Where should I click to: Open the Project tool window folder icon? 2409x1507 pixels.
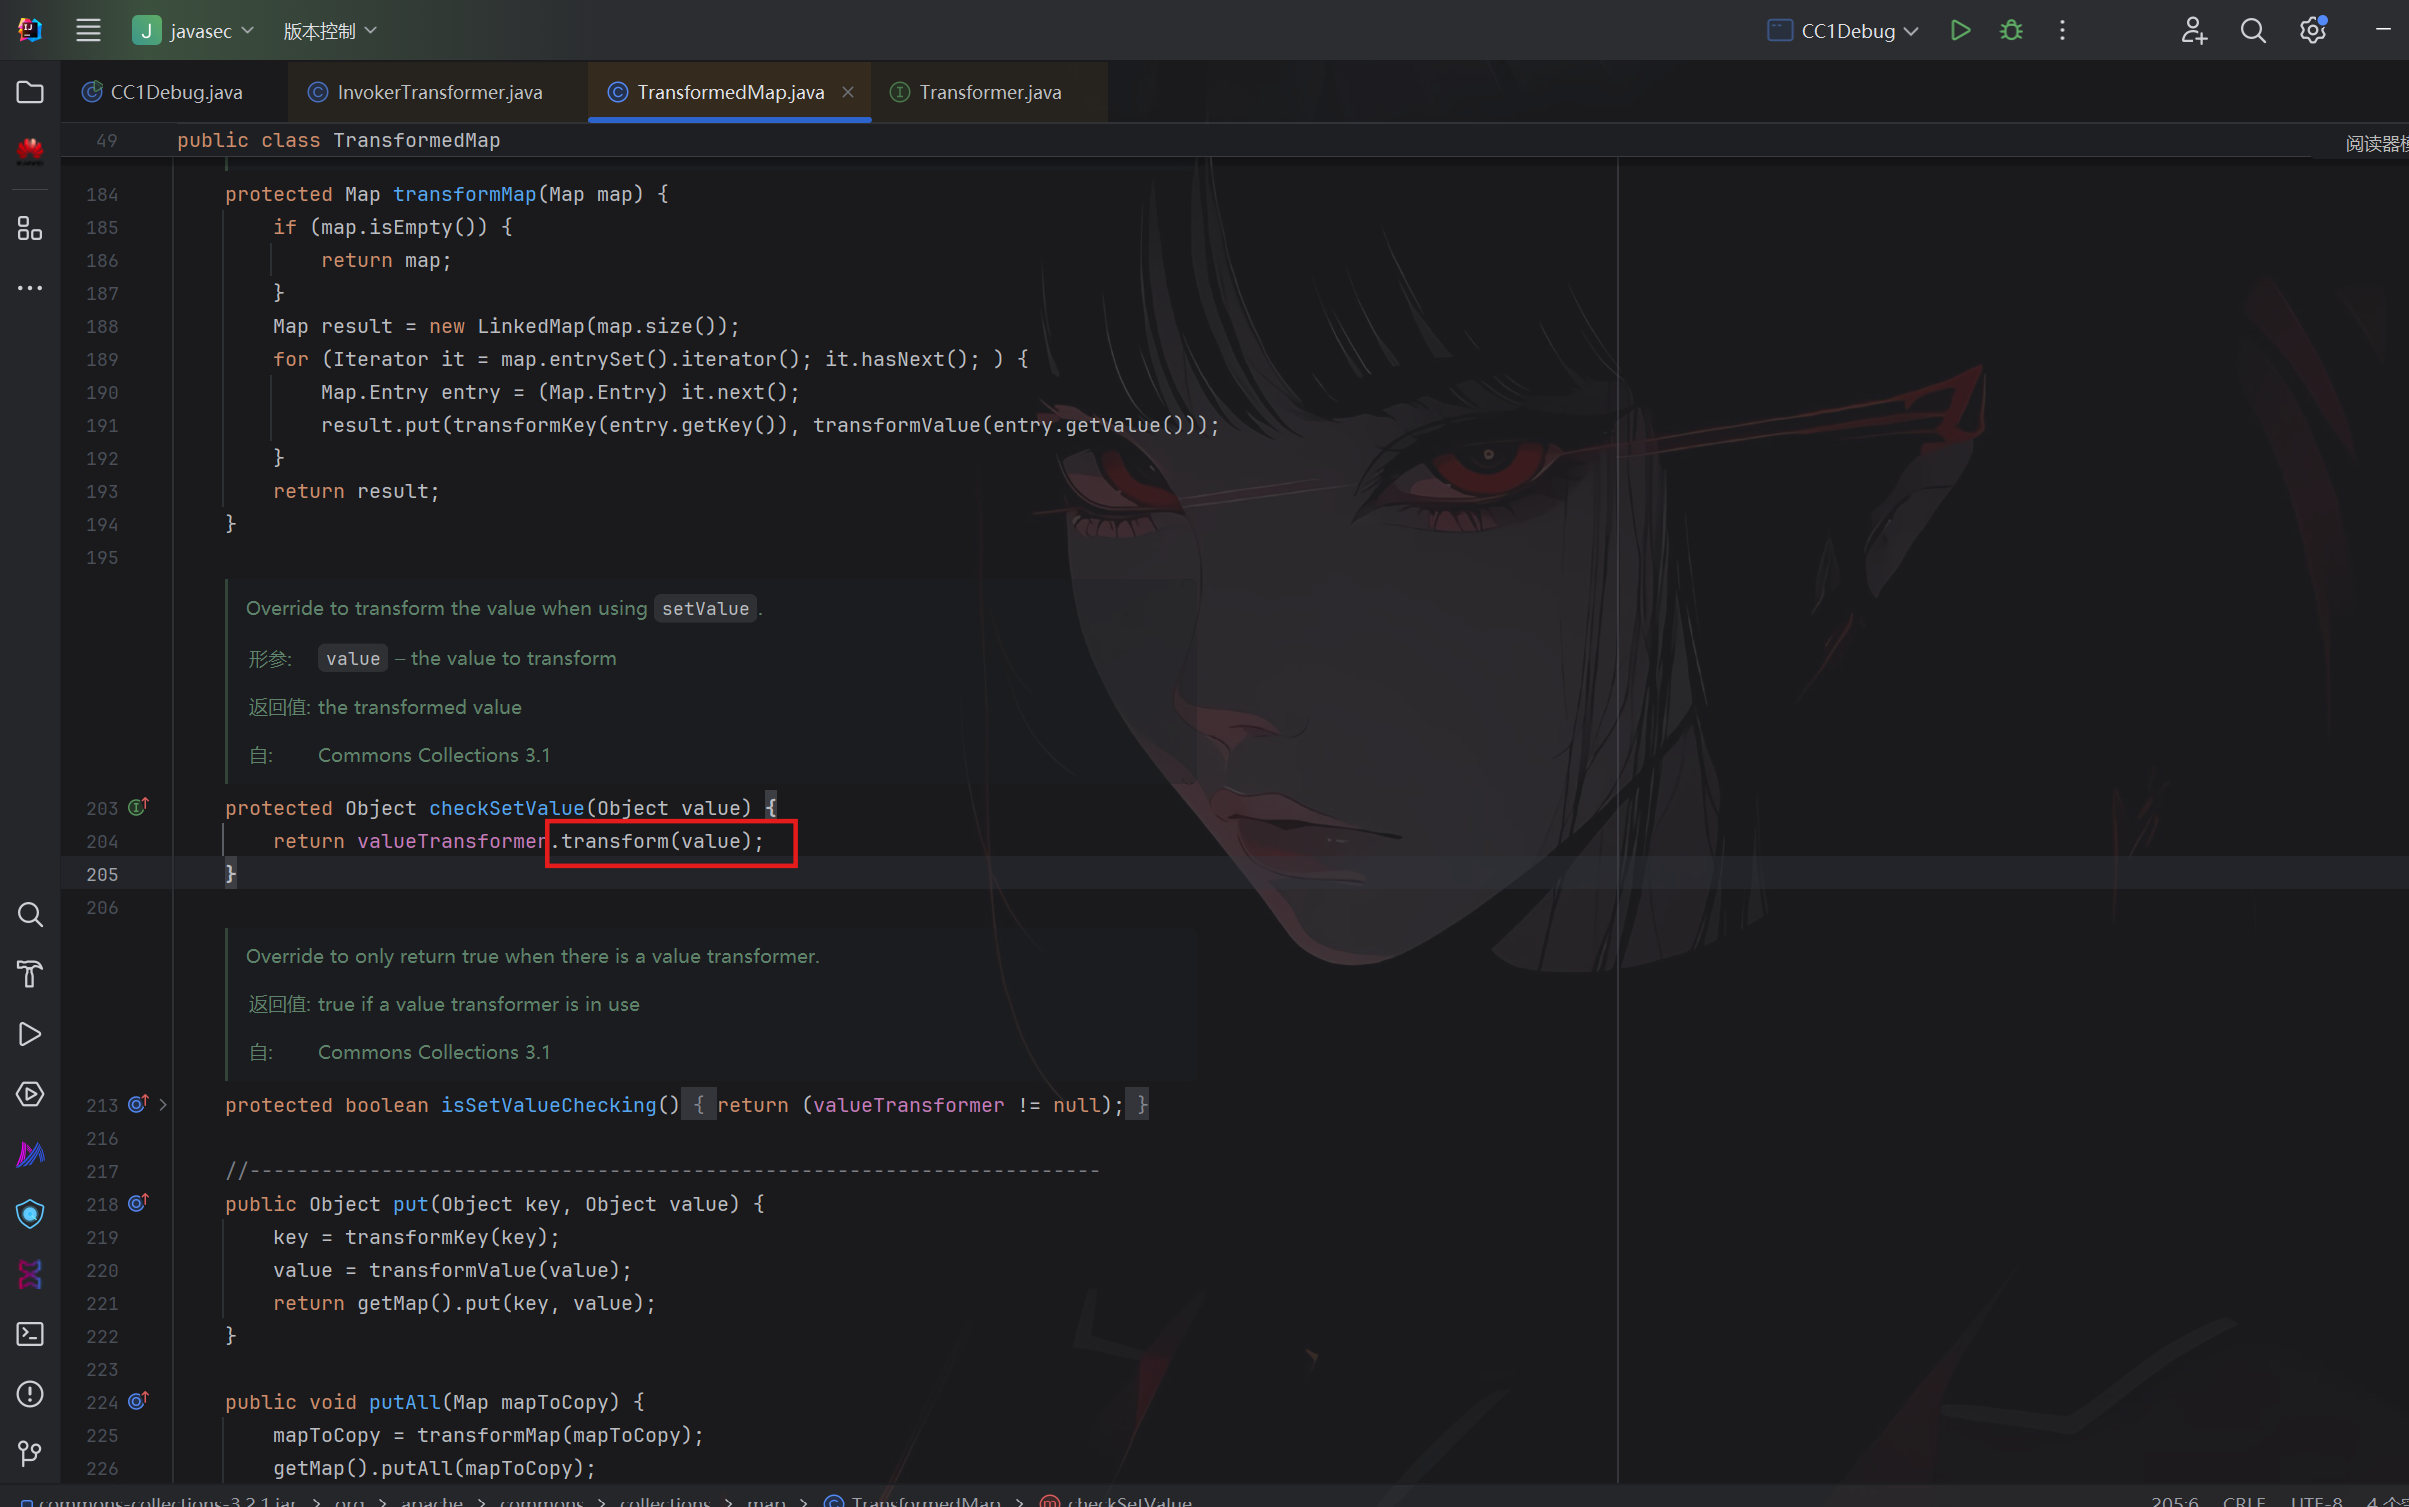[30, 92]
